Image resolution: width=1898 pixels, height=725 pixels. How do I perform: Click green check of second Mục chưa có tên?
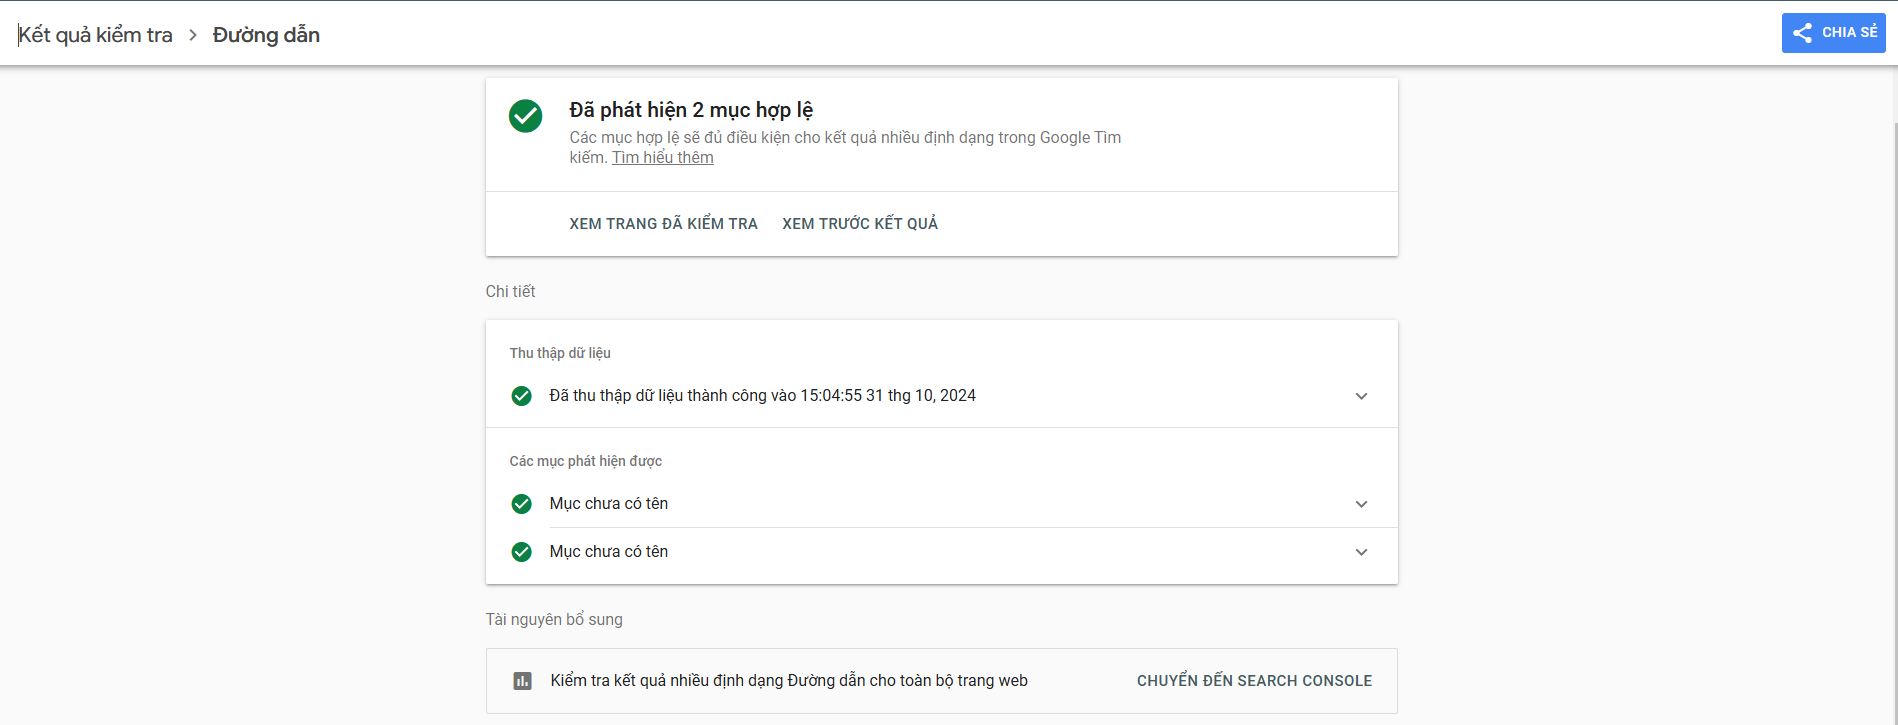click(521, 552)
